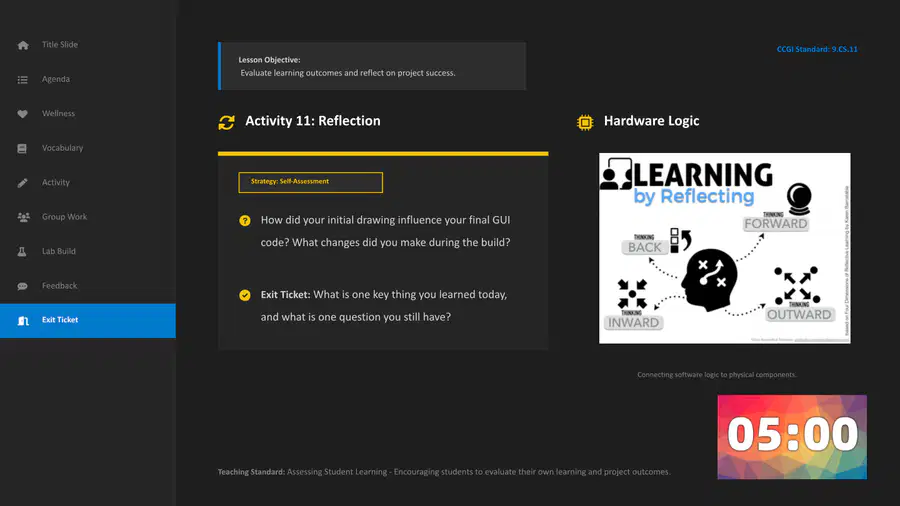Screen dimensions: 900x506
Task: Open the Learning by Reflecting image
Action: click(724, 248)
